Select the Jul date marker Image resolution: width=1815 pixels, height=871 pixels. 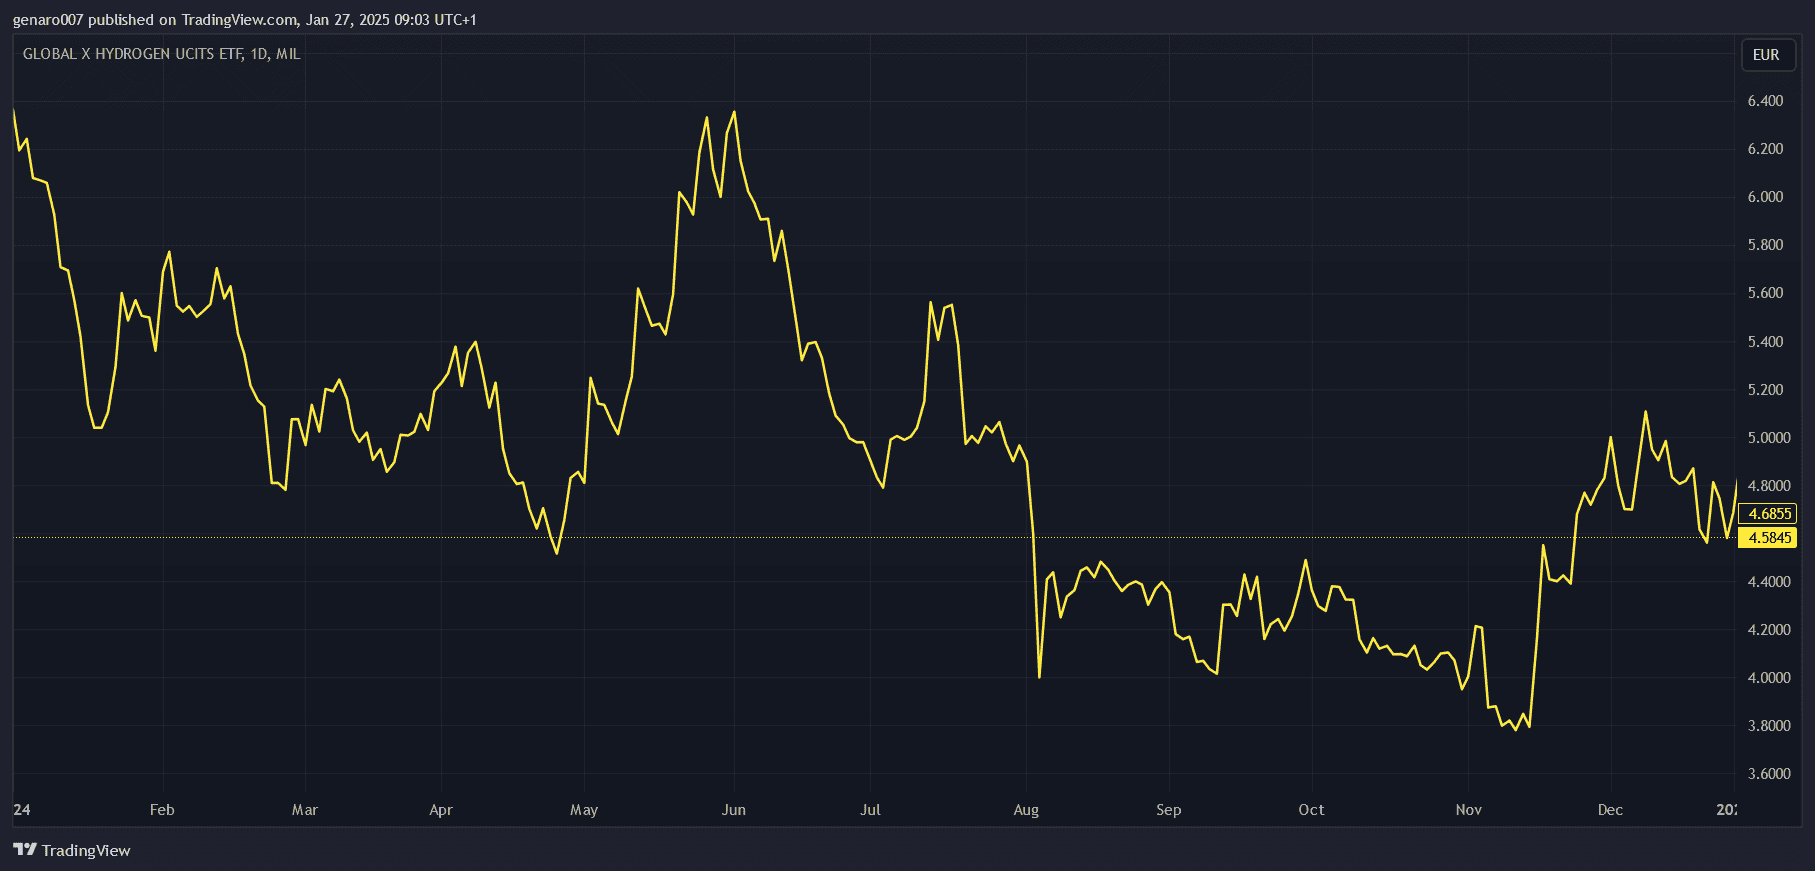click(870, 810)
